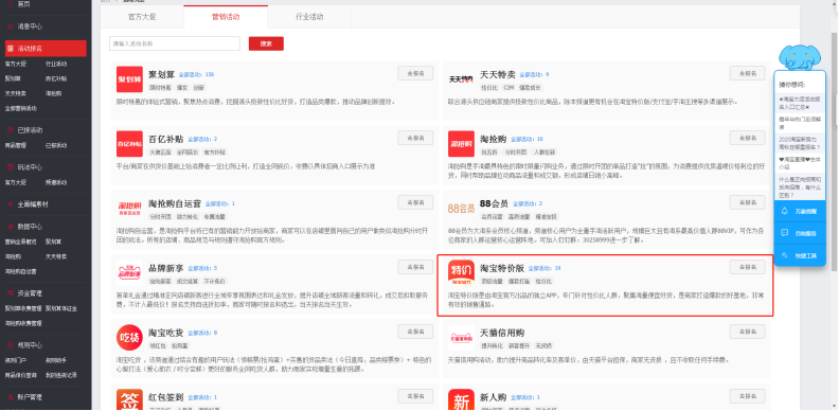Click 去报名 on the 淘抢购自运营 card

415,202
